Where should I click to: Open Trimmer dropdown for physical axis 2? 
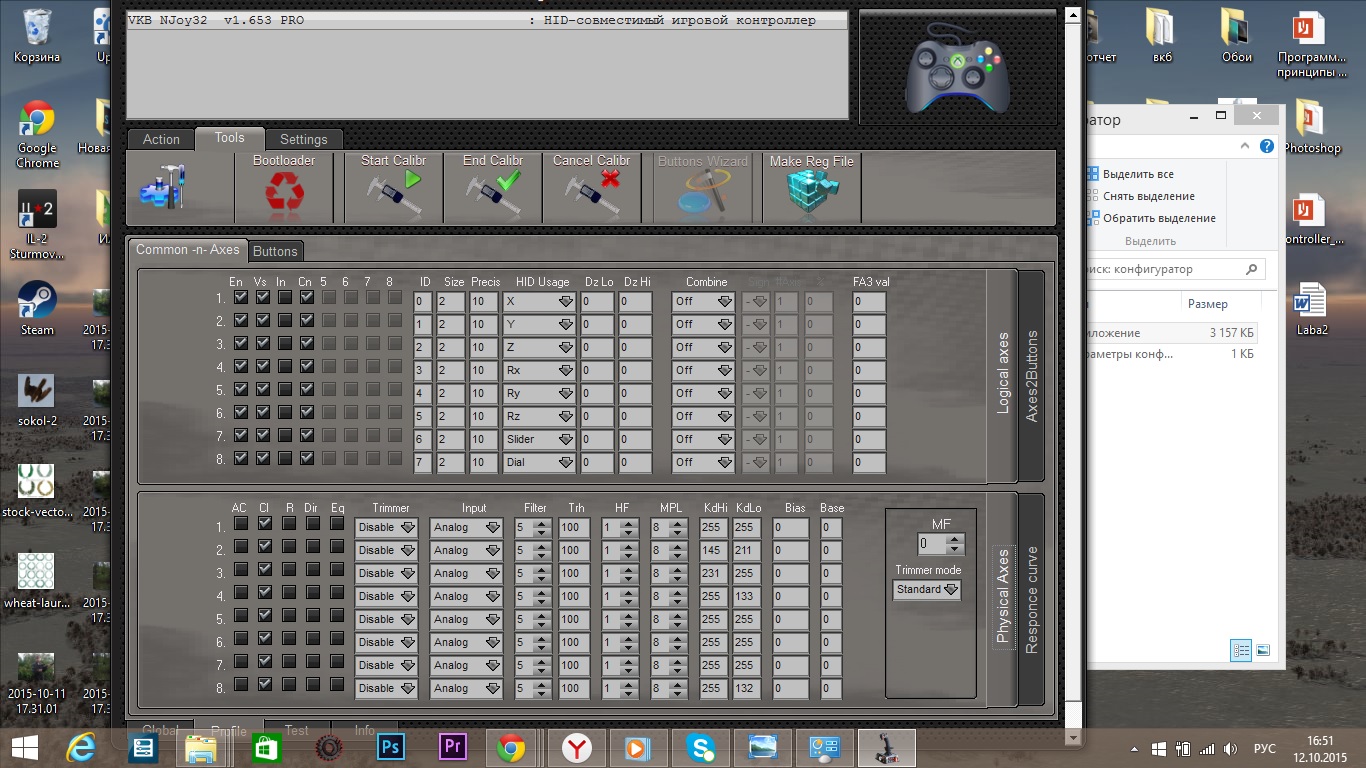point(386,550)
